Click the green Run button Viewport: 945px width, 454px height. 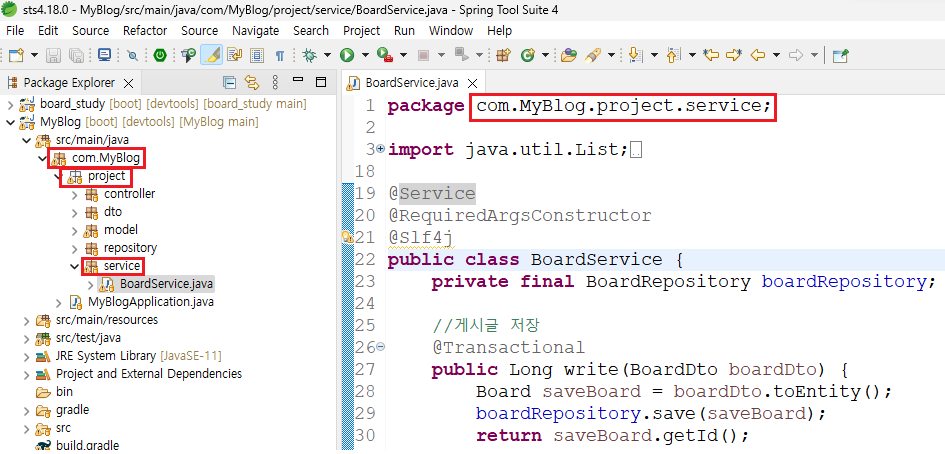(x=347, y=55)
